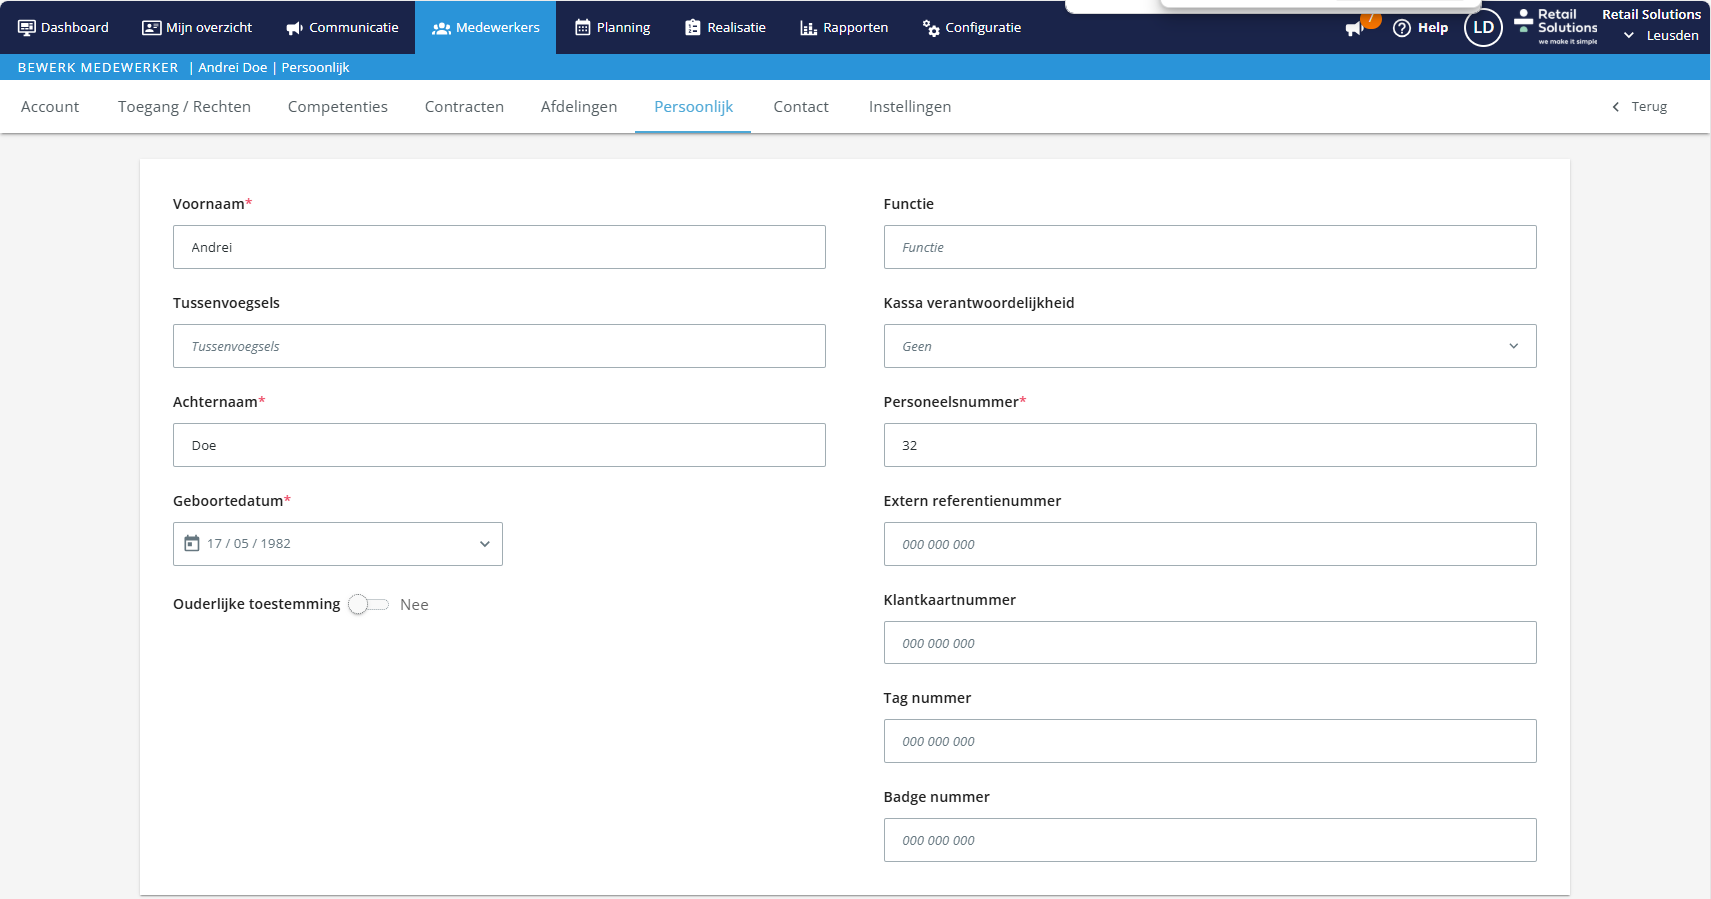Screen dimensions: 1711x899
Task: Open the Kassa verantwoordelijkheid dropdown
Action: pyautogui.click(x=1210, y=346)
